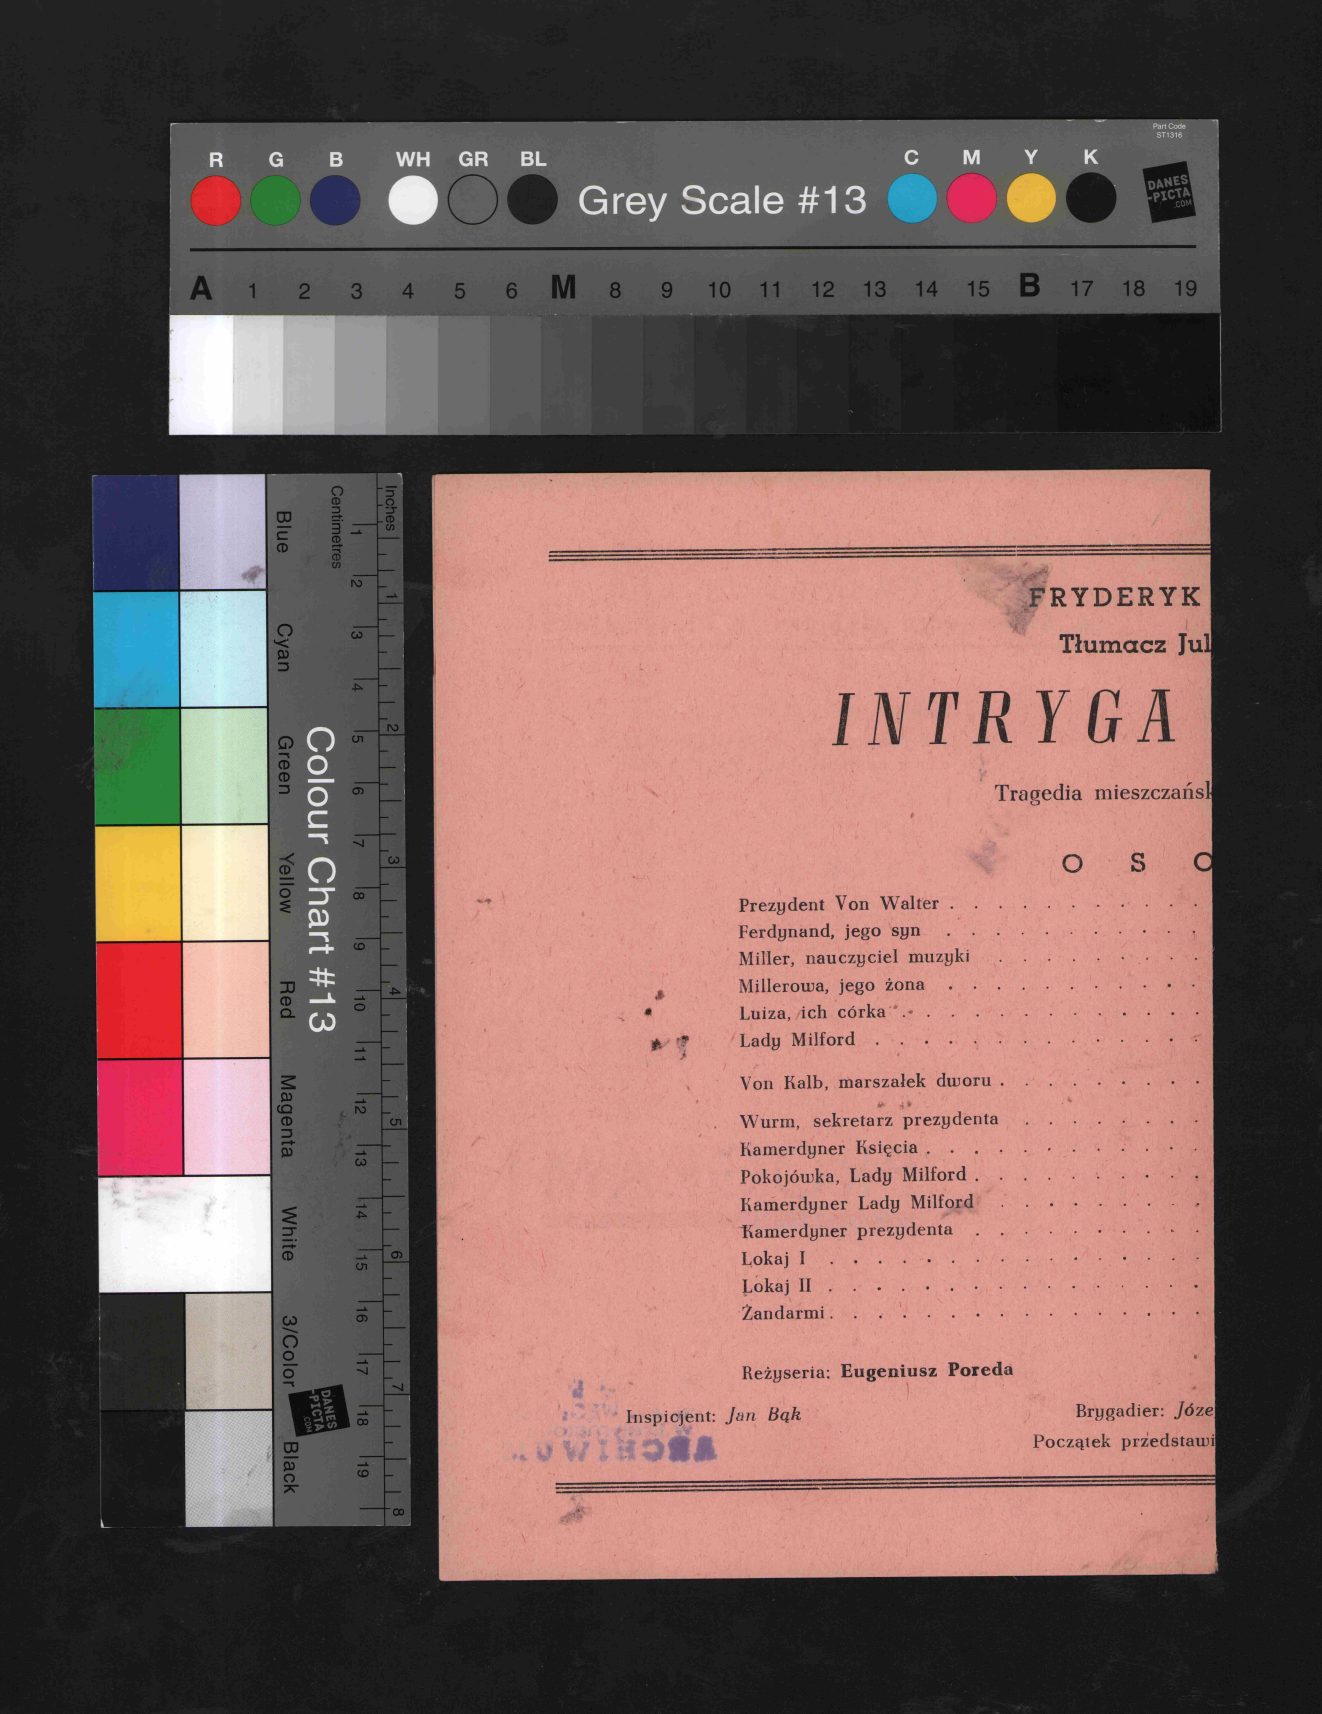Click the saturated red swatch on colour chart
Screen dimensions: 1322x1714
tap(139, 999)
